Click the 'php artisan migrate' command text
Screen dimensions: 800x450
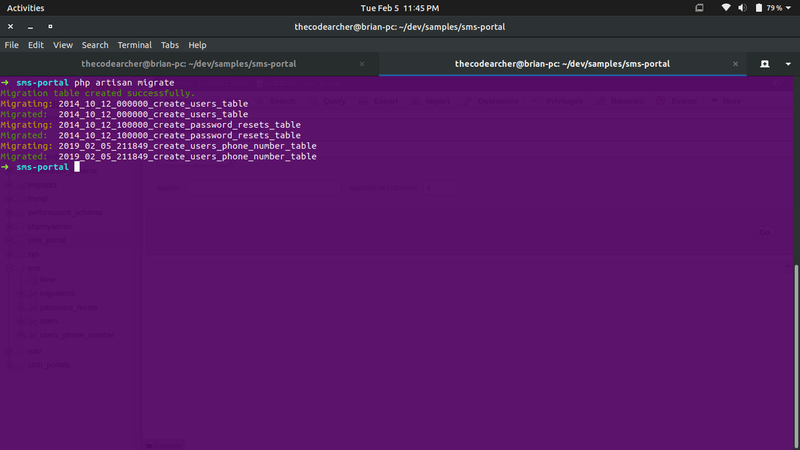pyautogui.click(x=124, y=82)
